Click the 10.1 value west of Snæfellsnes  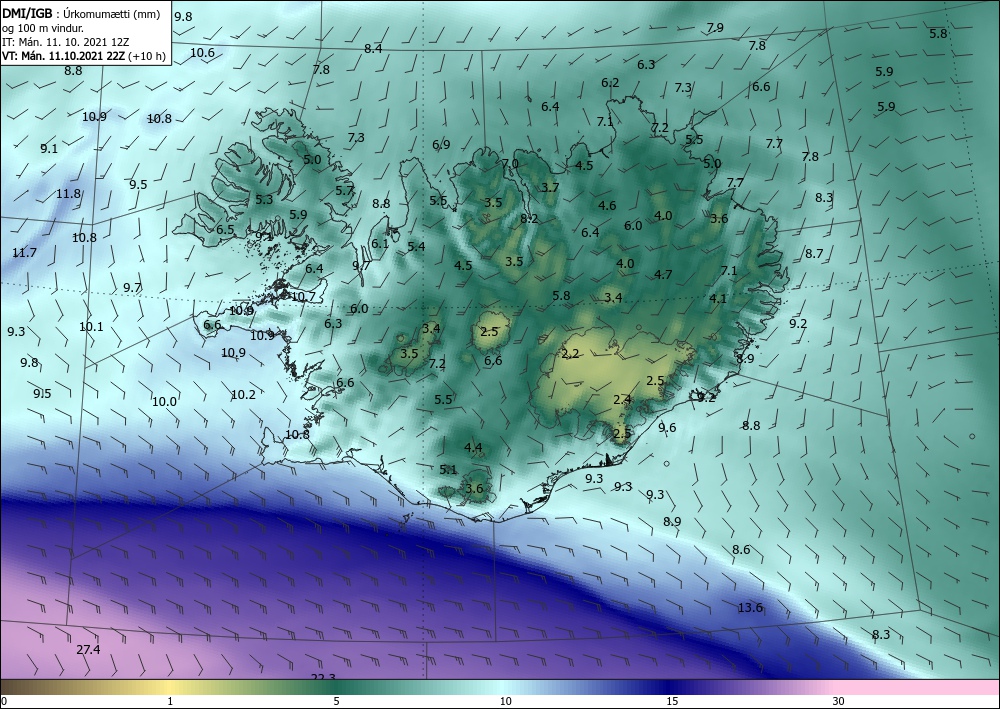91,327
